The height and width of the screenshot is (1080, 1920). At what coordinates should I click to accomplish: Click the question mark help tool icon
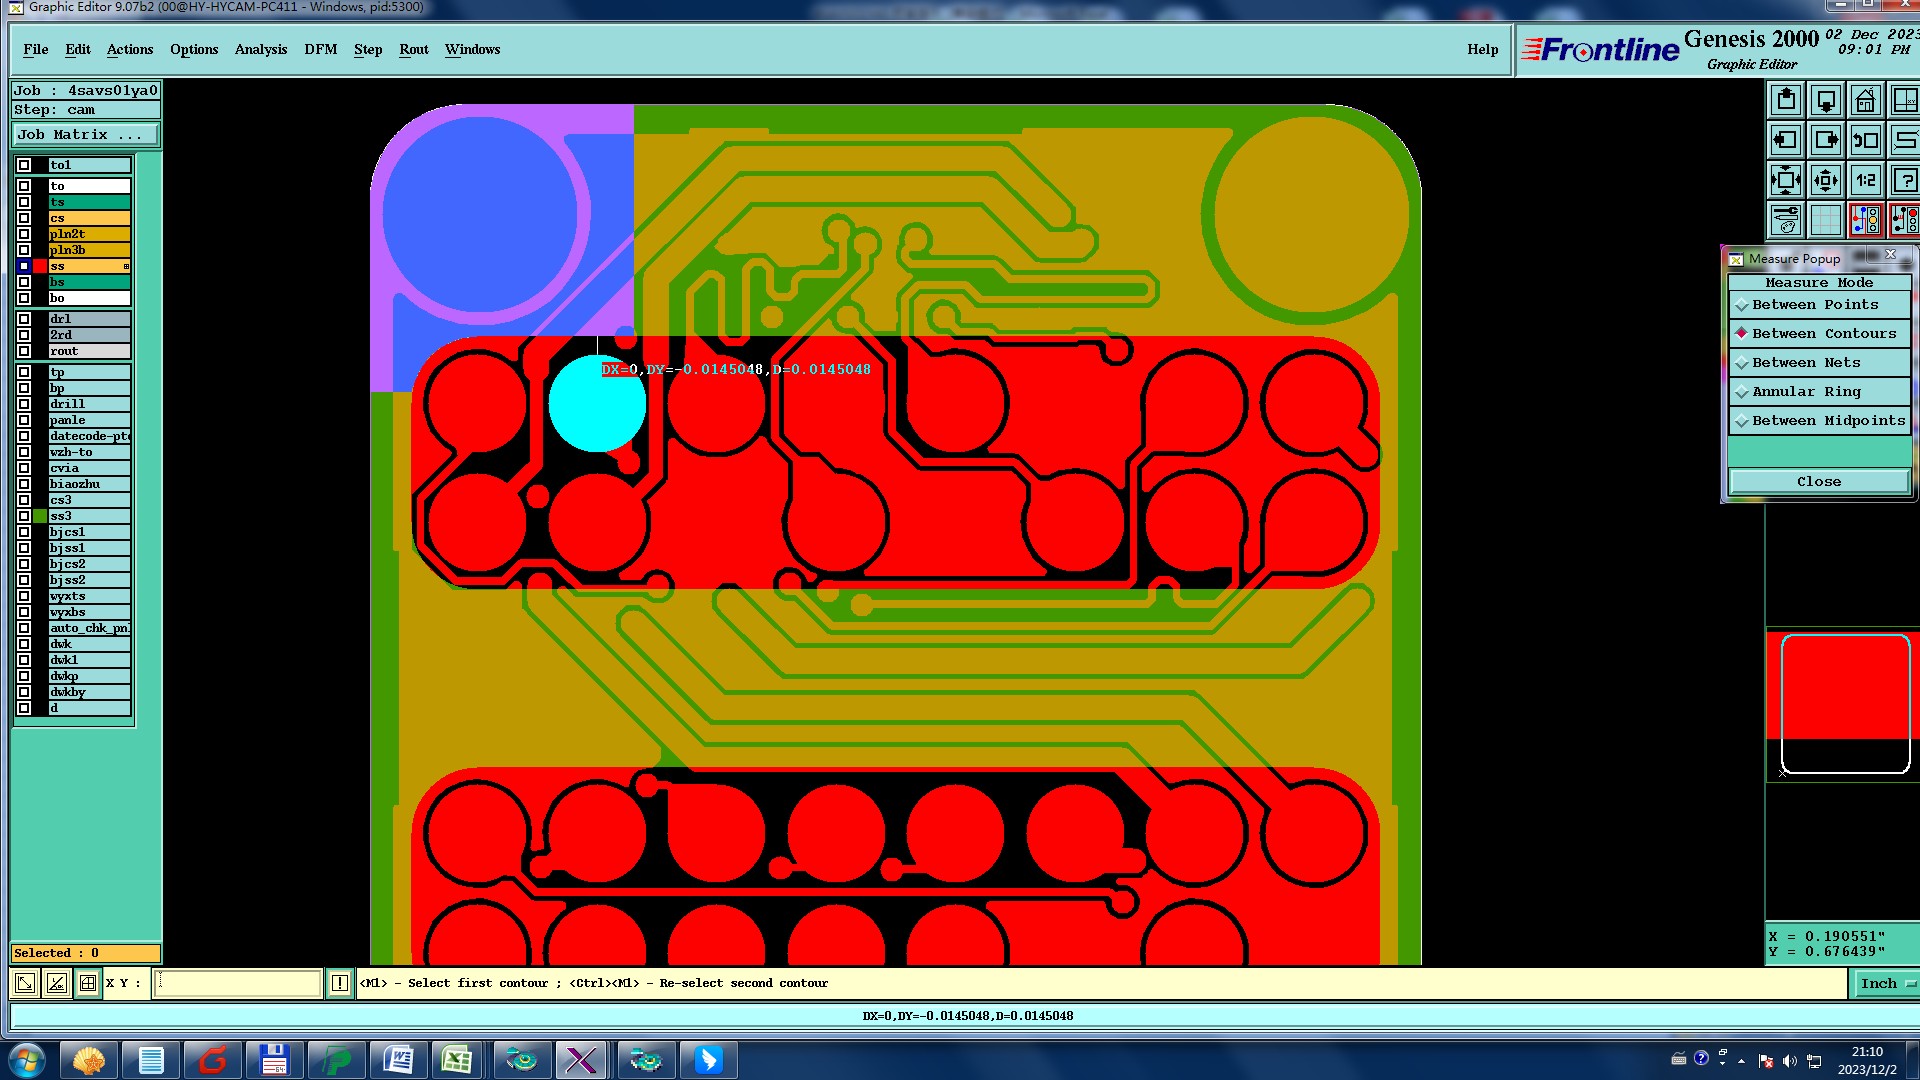(x=1904, y=180)
